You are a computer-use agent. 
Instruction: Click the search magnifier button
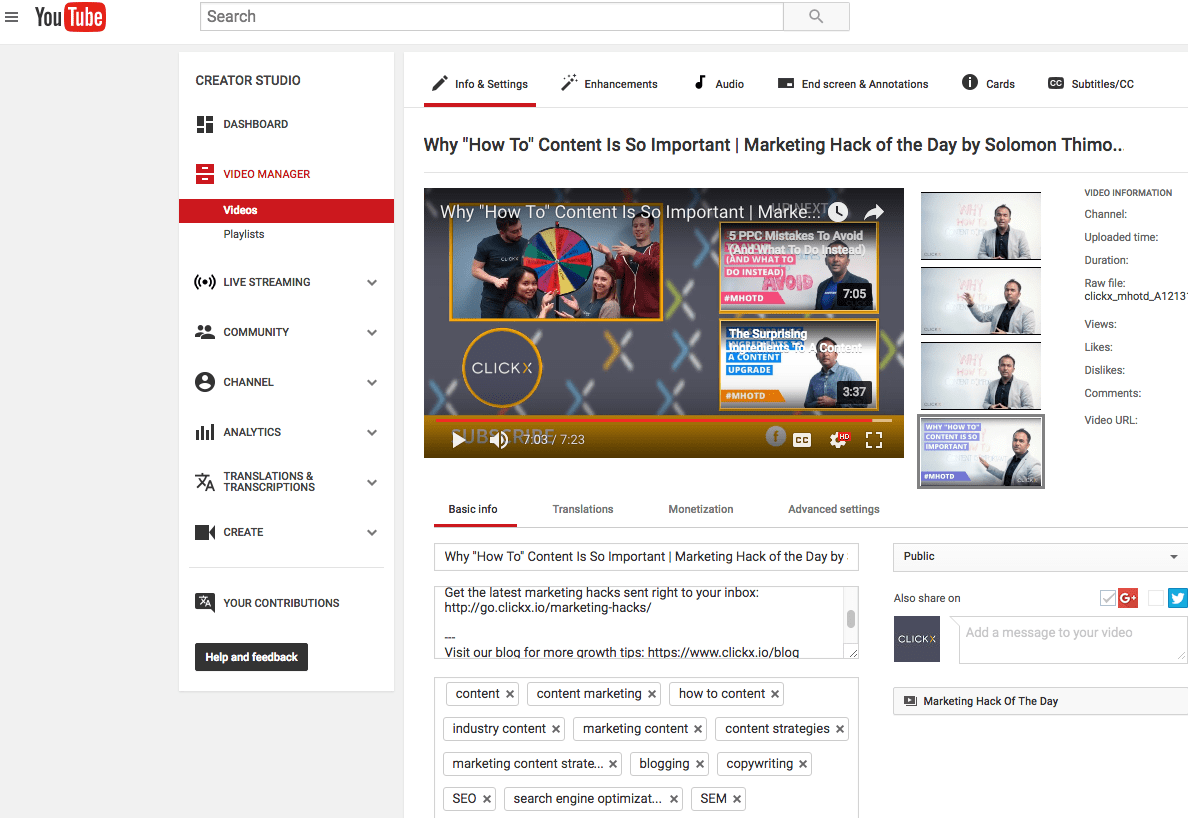click(816, 17)
